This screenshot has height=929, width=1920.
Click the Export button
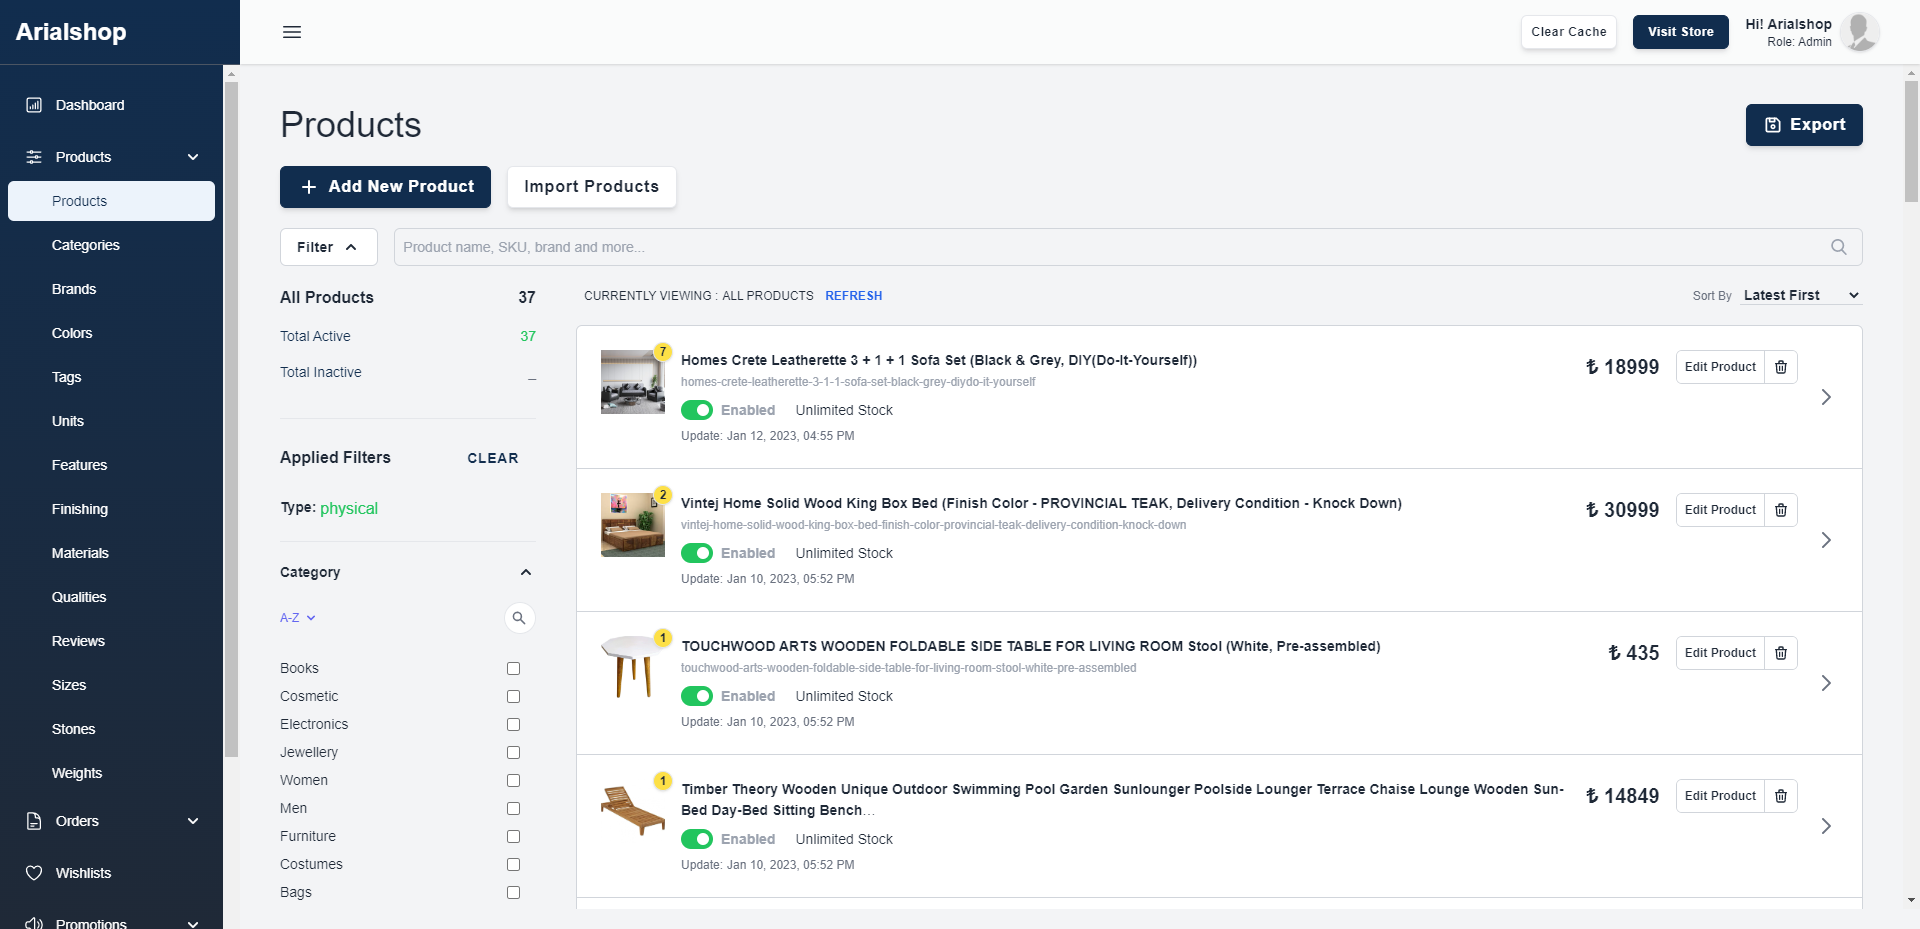click(1804, 125)
